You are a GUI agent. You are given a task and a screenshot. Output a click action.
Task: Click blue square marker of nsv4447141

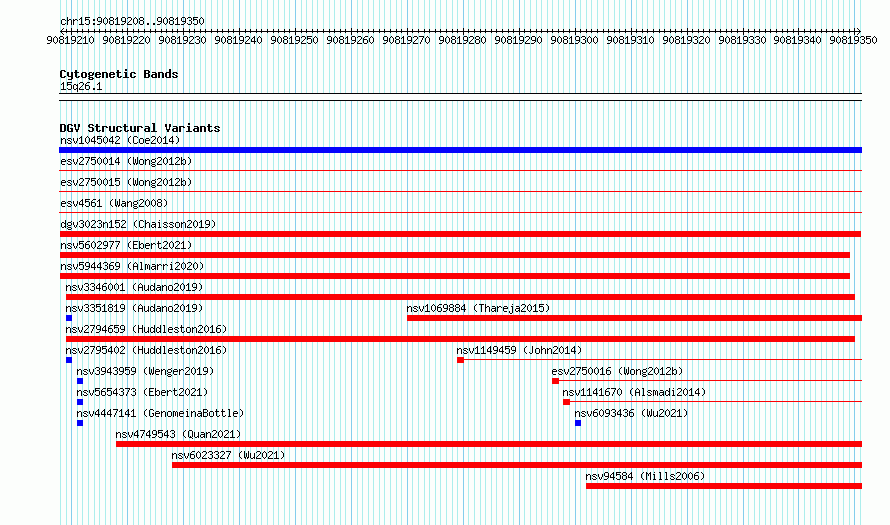click(80, 423)
